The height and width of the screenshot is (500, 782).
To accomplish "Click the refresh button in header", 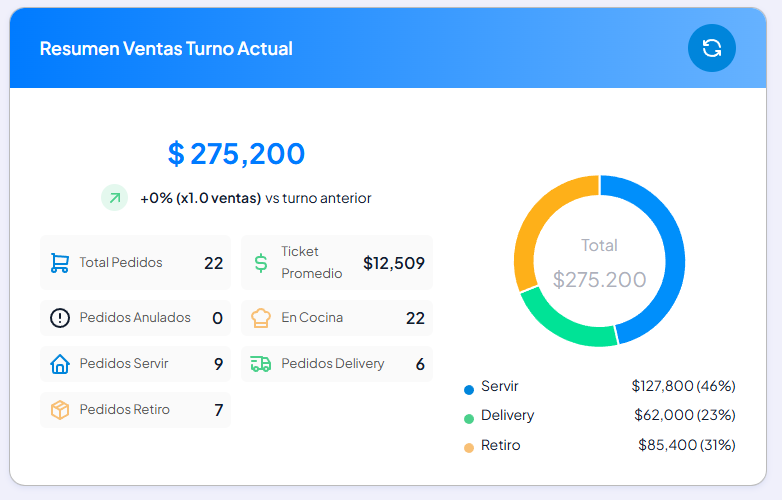I will click(711, 48).
